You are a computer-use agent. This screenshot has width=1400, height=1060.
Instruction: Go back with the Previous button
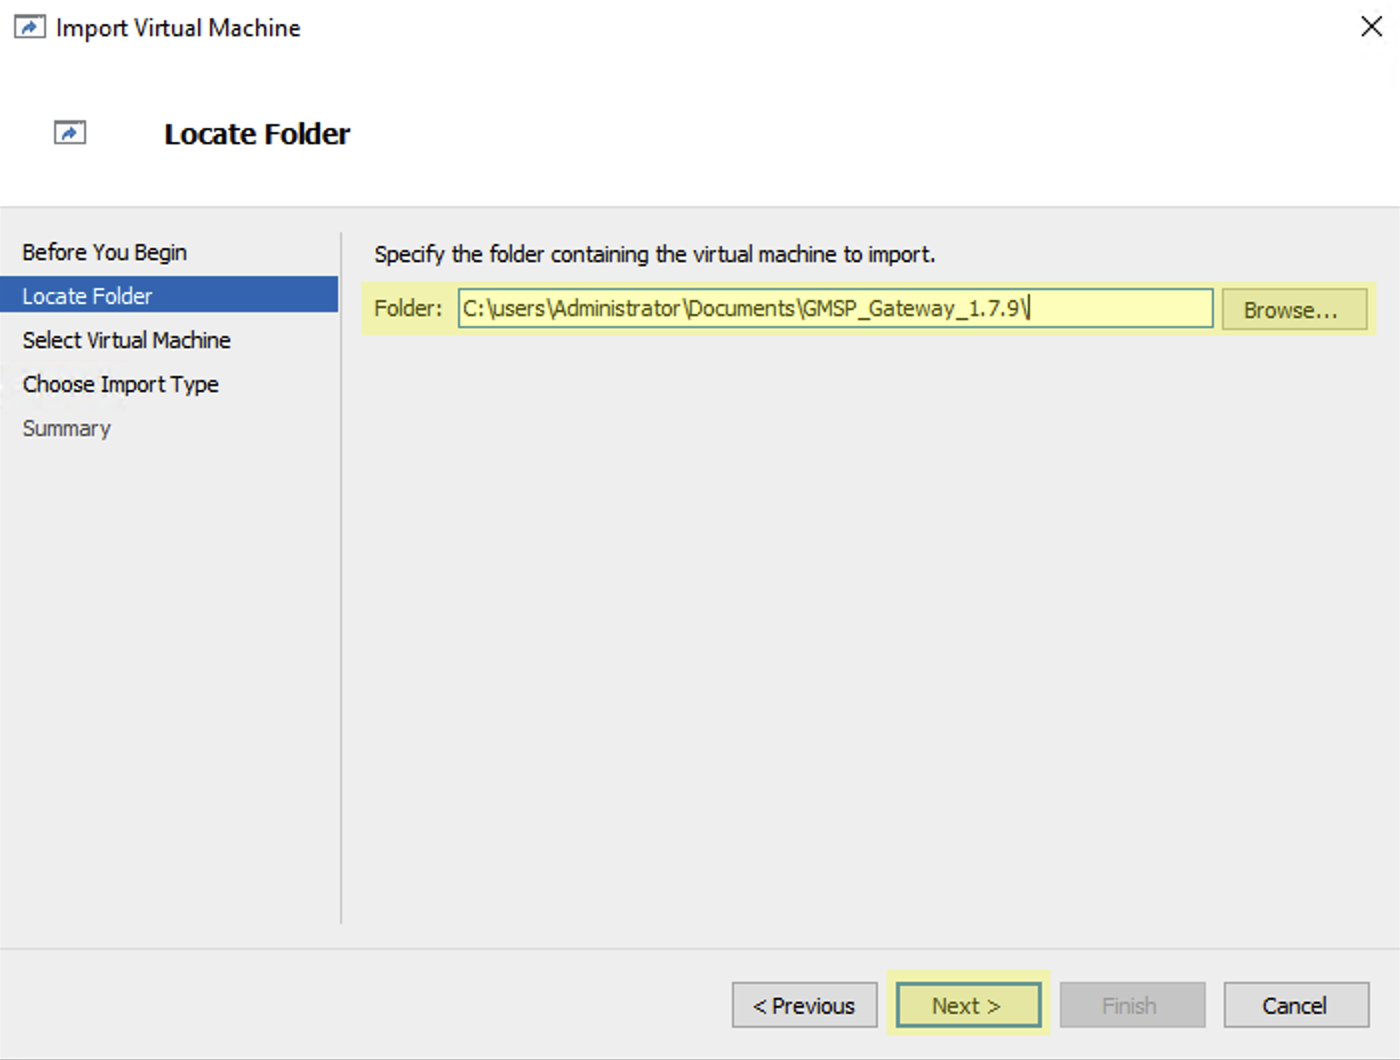[x=804, y=1005]
